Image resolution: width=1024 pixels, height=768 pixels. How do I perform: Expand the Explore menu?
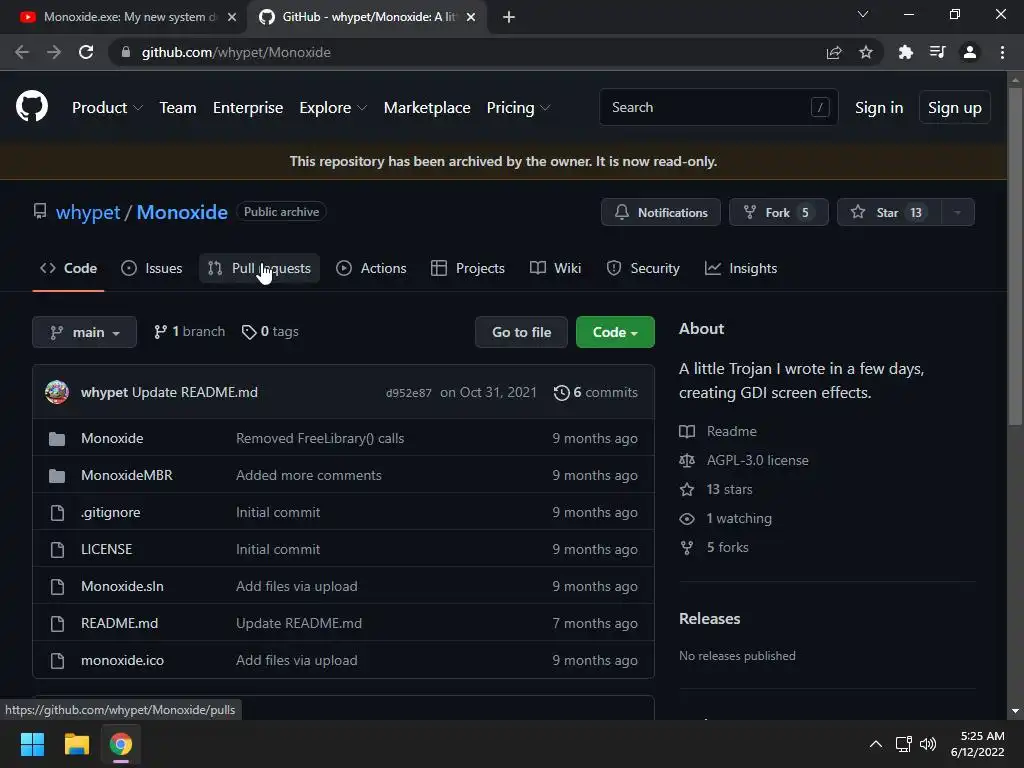[x=333, y=108]
